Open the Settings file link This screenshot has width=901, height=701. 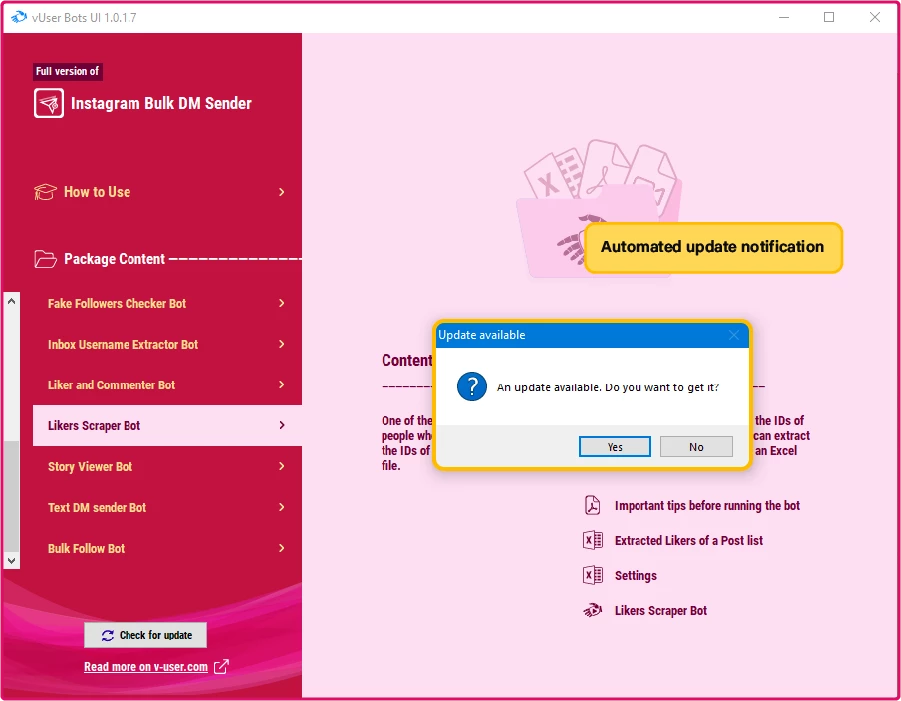click(636, 576)
